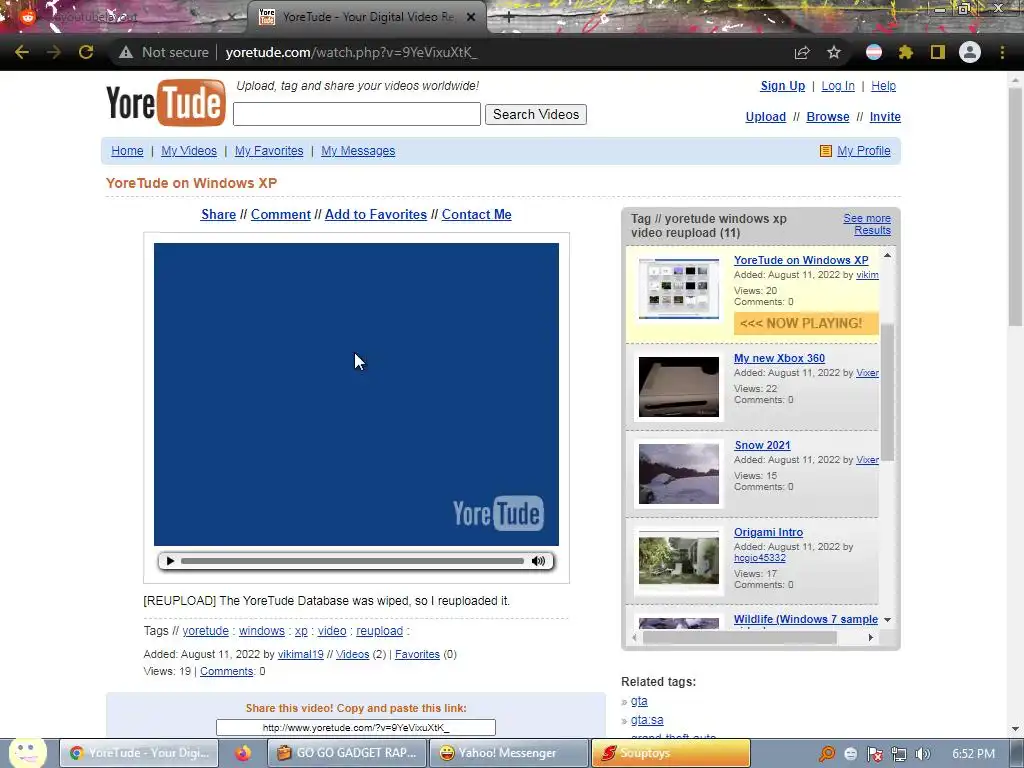Click the reupload tag link
Image resolution: width=1024 pixels, height=768 pixels.
[379, 631]
